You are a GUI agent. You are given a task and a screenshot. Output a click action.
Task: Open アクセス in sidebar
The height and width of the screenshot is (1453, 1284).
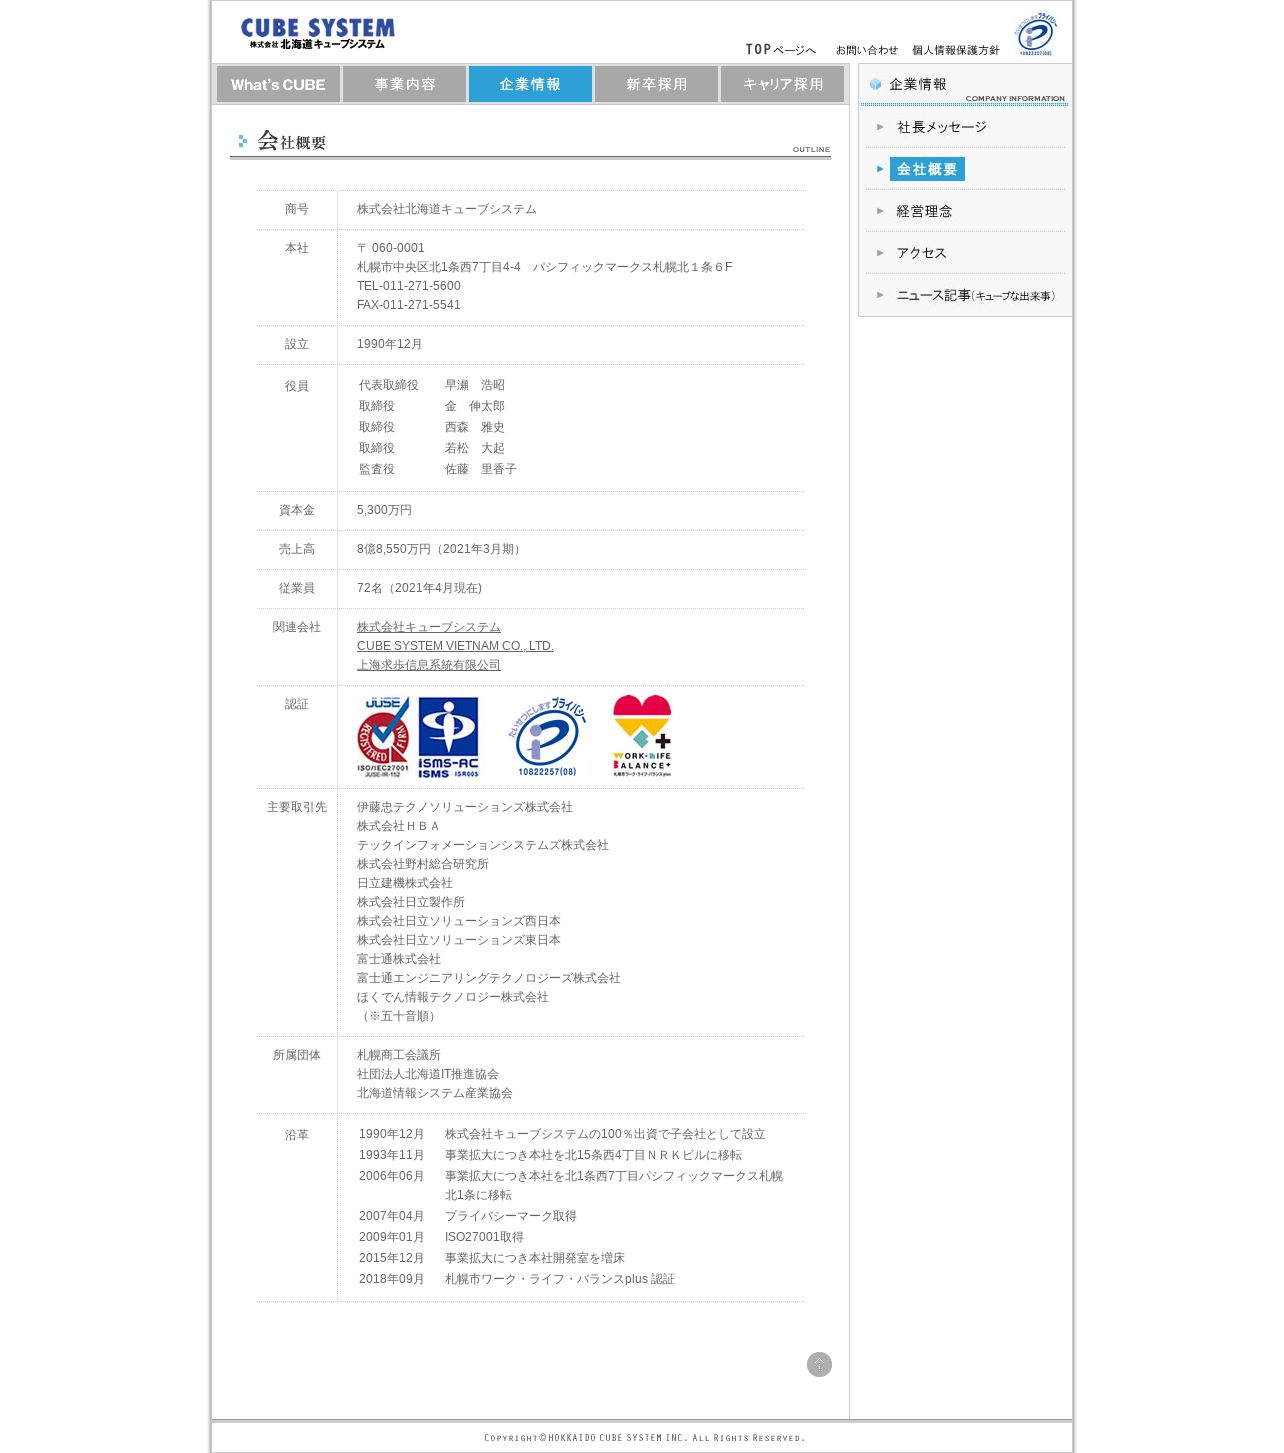[922, 253]
